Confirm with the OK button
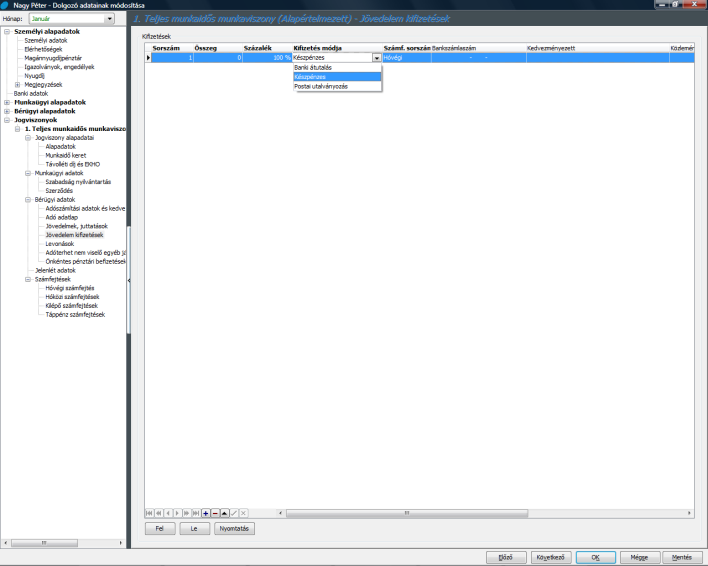Viewport: 708px width, 566px height. click(596, 557)
